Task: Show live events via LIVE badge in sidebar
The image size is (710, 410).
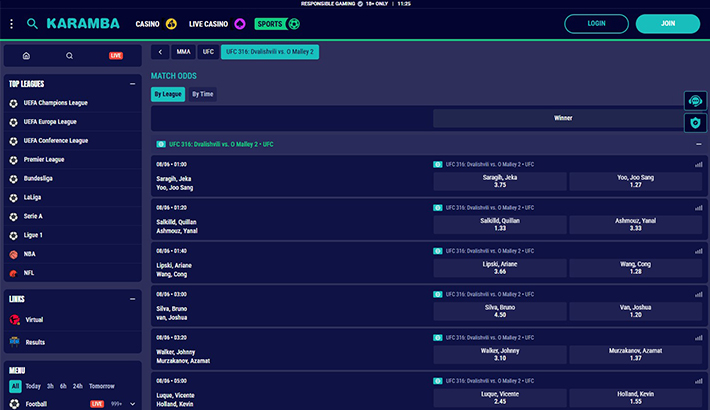Action: coord(116,56)
